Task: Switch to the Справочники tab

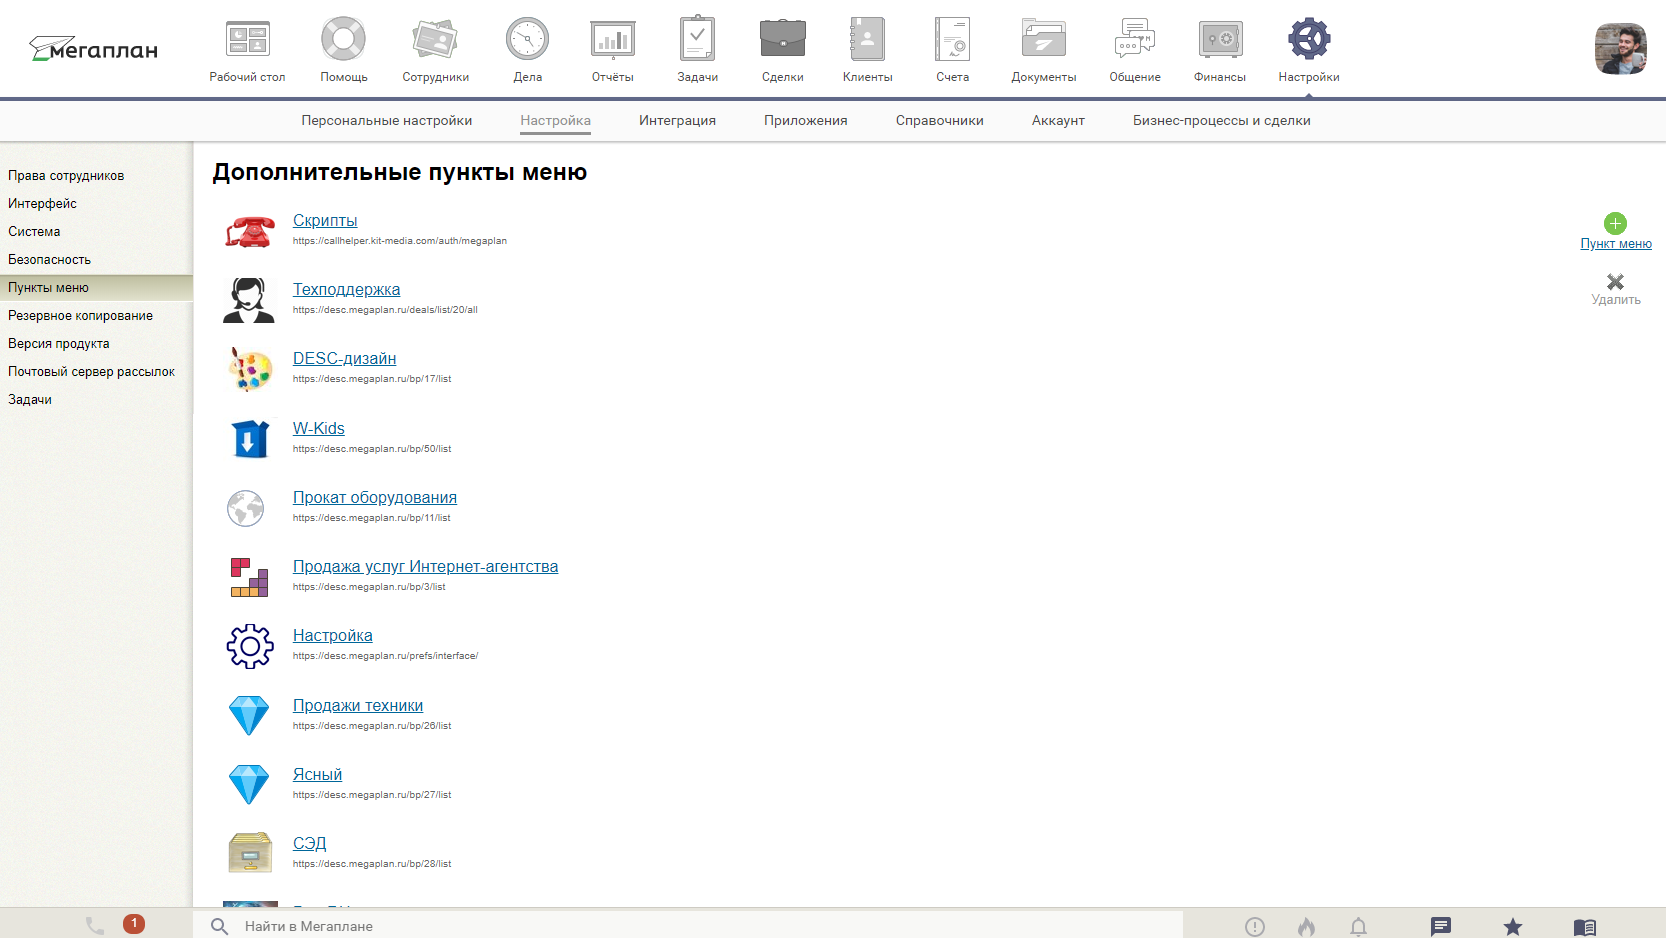Action: pos(940,121)
